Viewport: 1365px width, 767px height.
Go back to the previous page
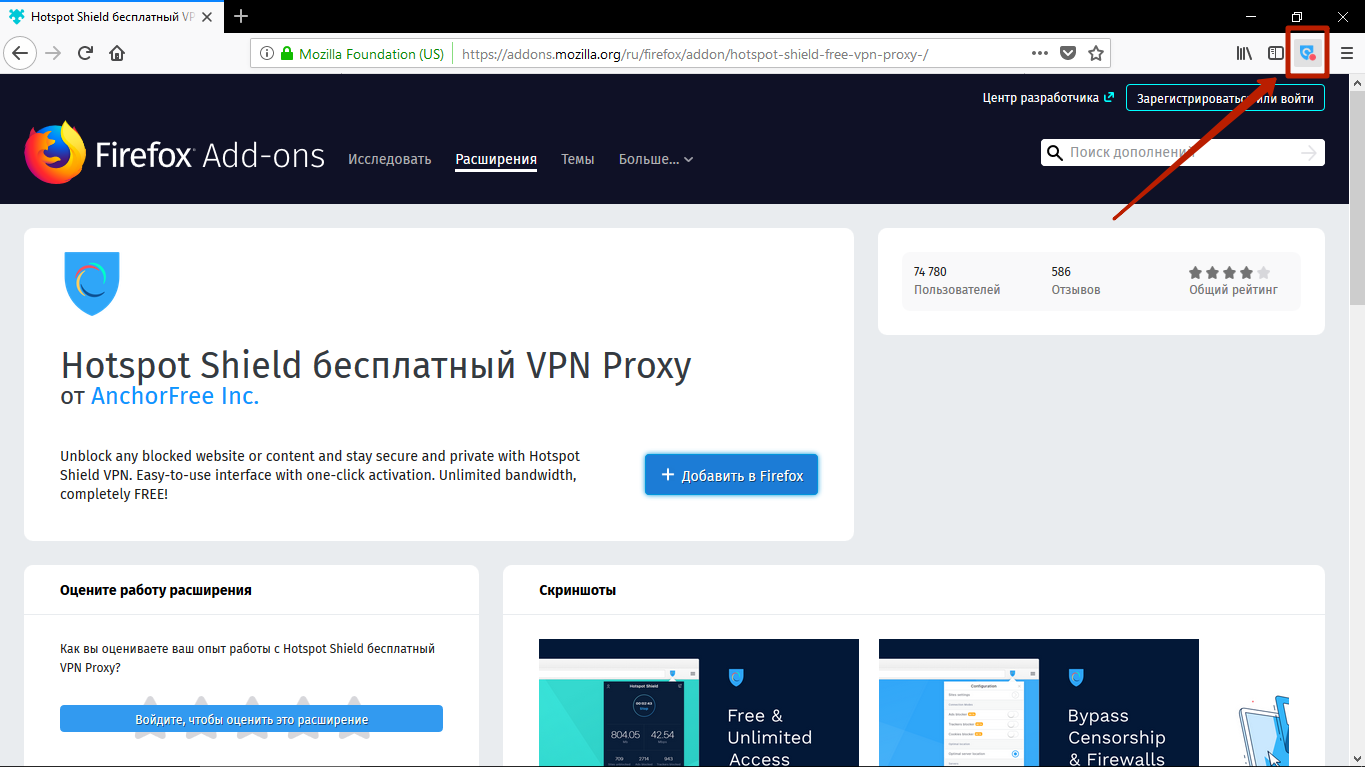pos(21,53)
